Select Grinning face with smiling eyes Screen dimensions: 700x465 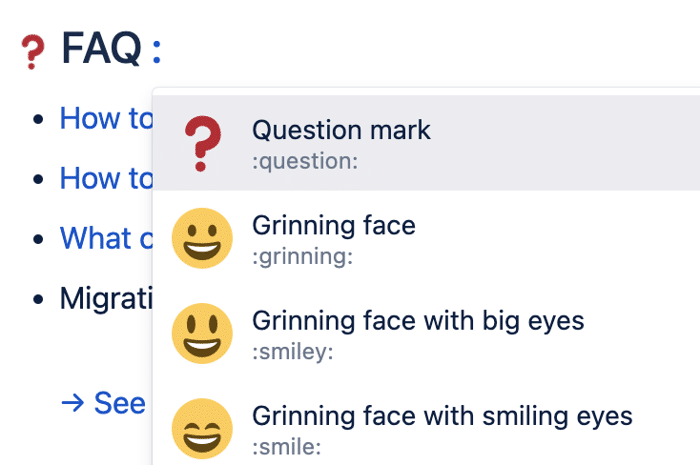[426, 428]
